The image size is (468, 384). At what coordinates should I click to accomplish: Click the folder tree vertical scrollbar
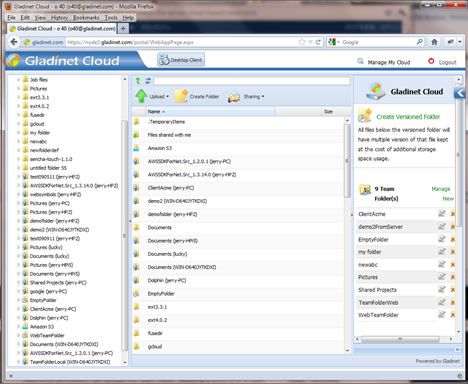point(124,235)
